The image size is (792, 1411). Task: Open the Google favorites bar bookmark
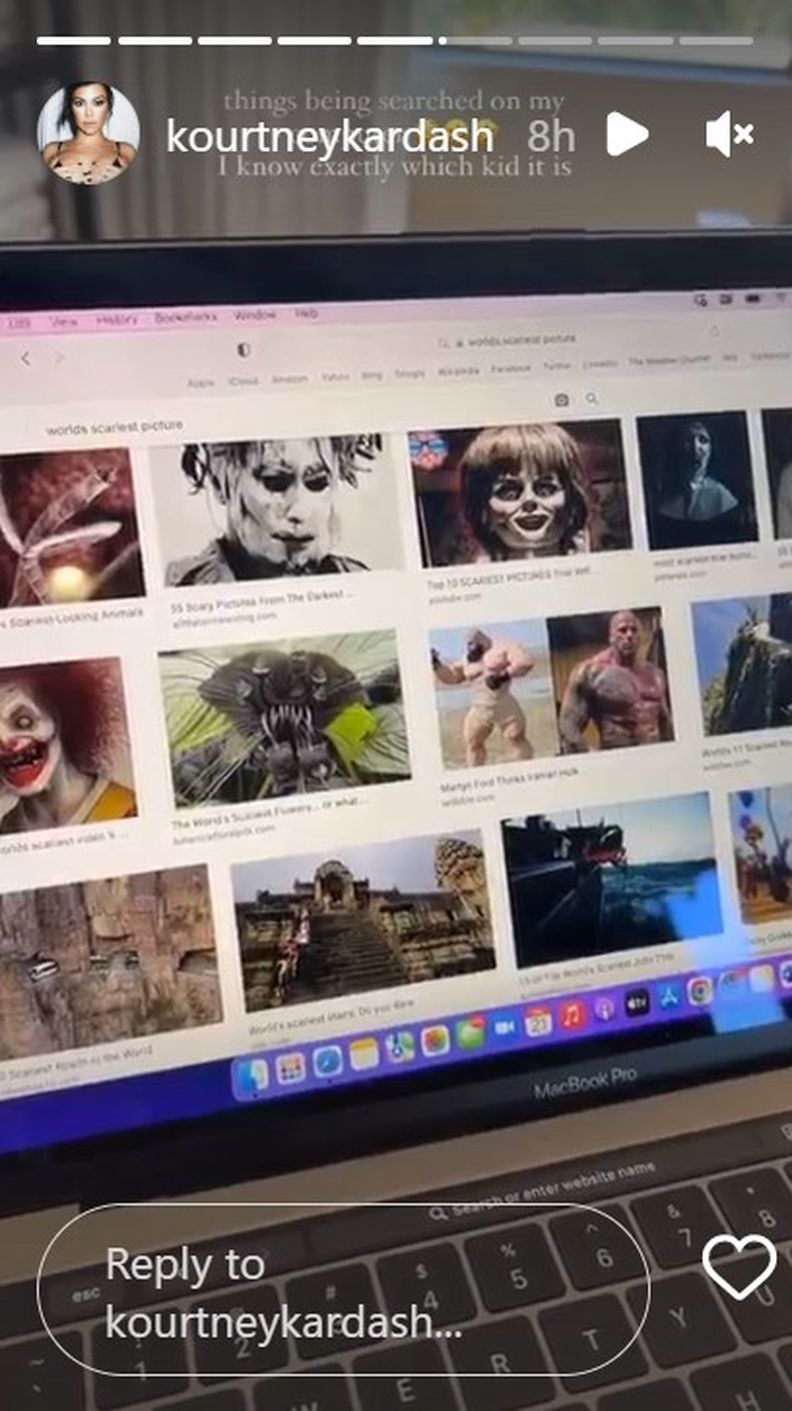[408, 373]
